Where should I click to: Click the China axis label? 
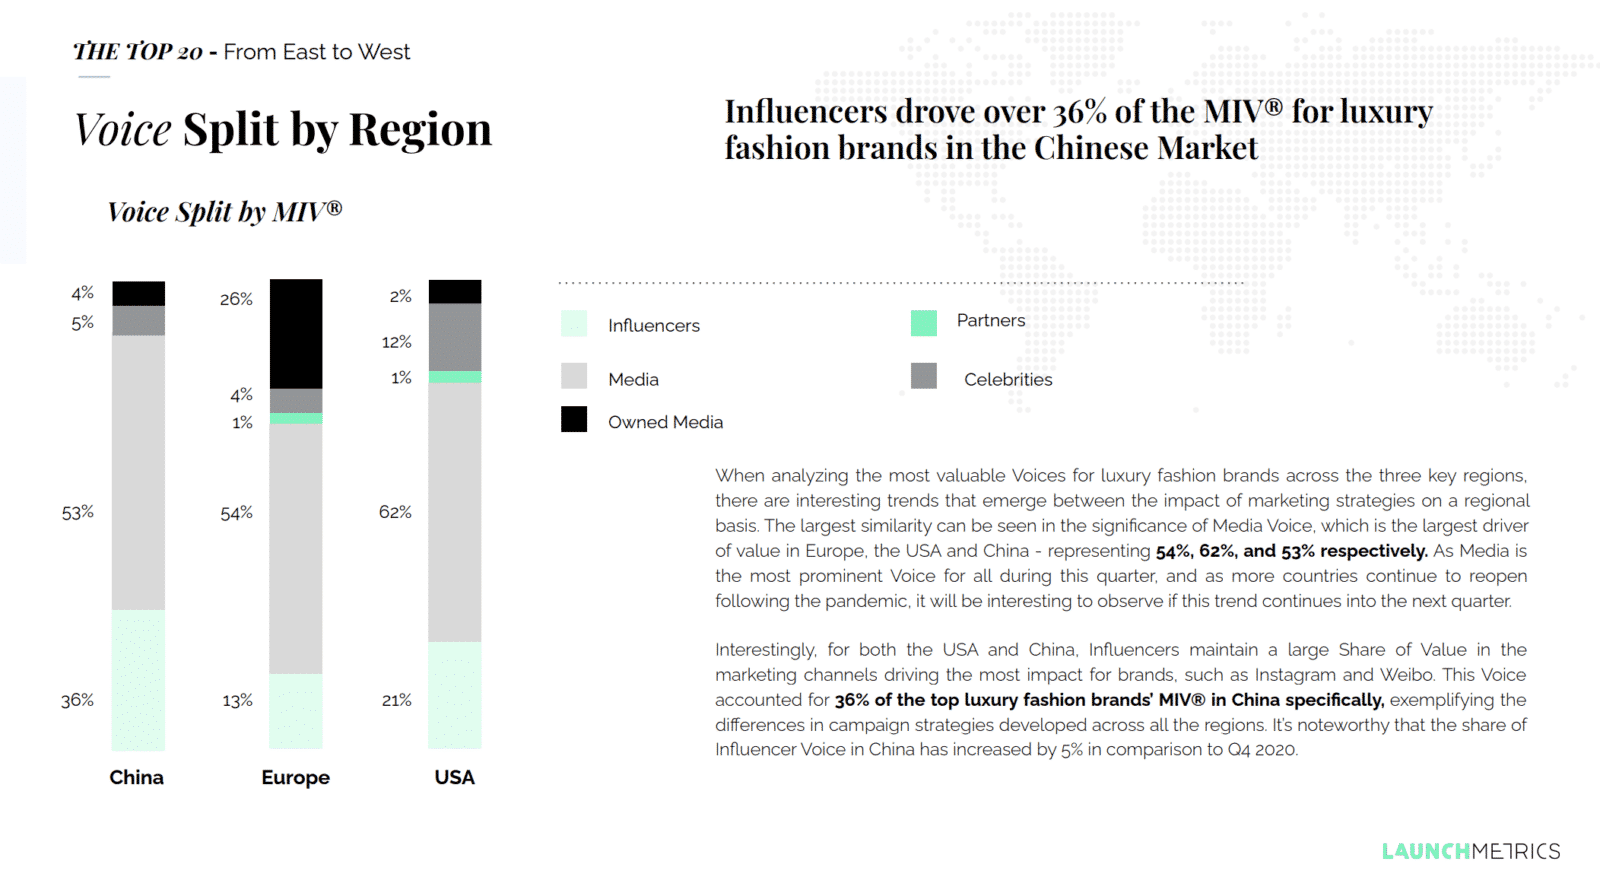[x=137, y=777]
